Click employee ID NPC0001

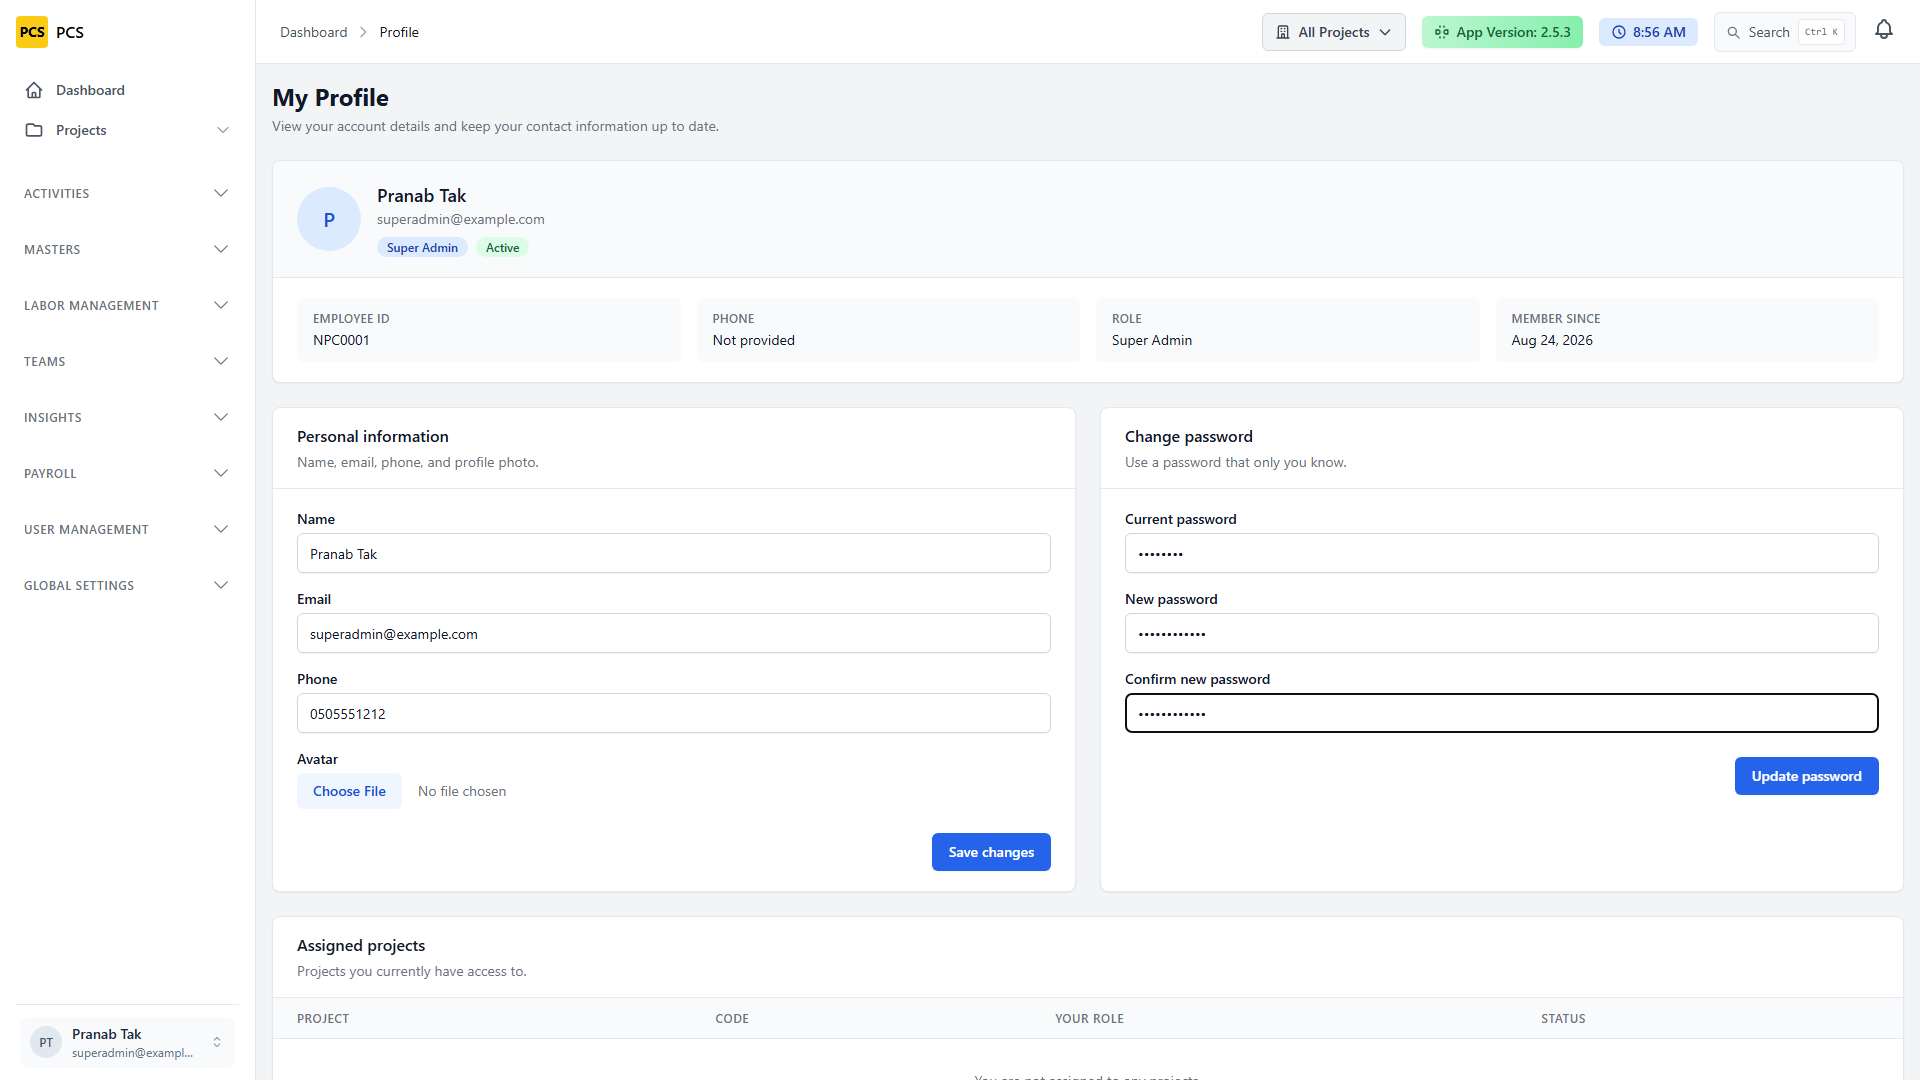tap(341, 340)
